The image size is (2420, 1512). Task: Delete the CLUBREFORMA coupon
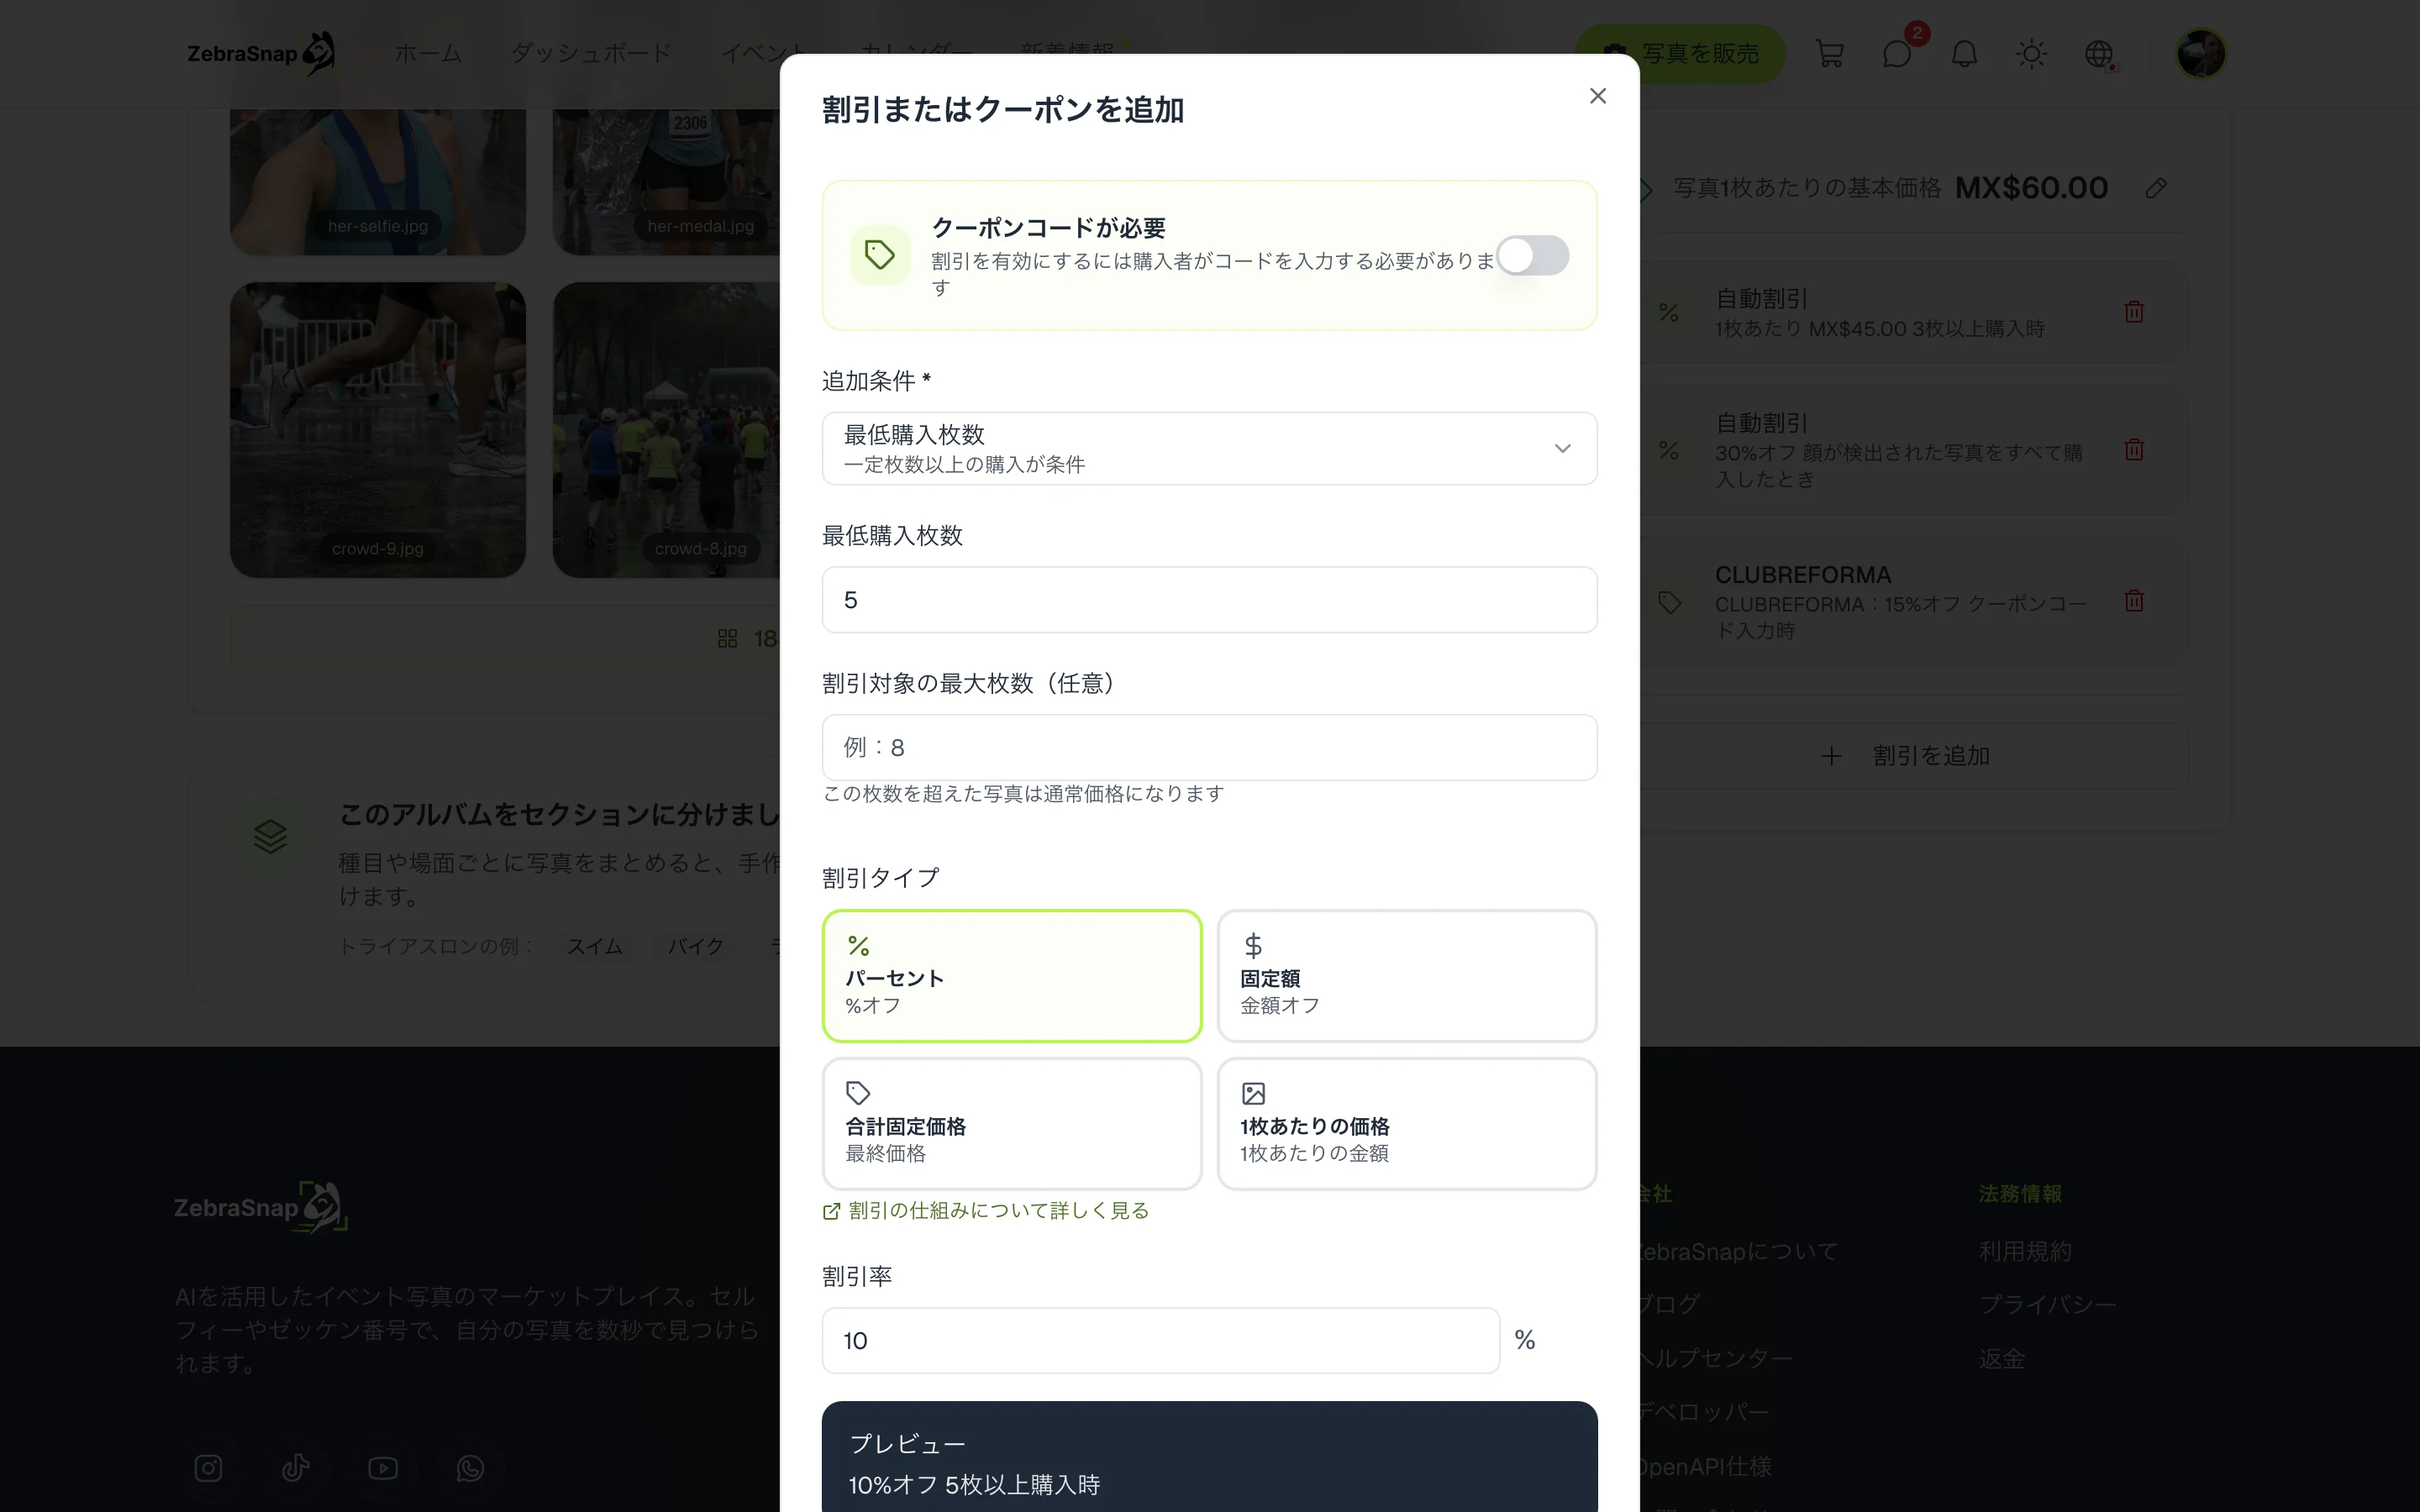pyautogui.click(x=2134, y=601)
